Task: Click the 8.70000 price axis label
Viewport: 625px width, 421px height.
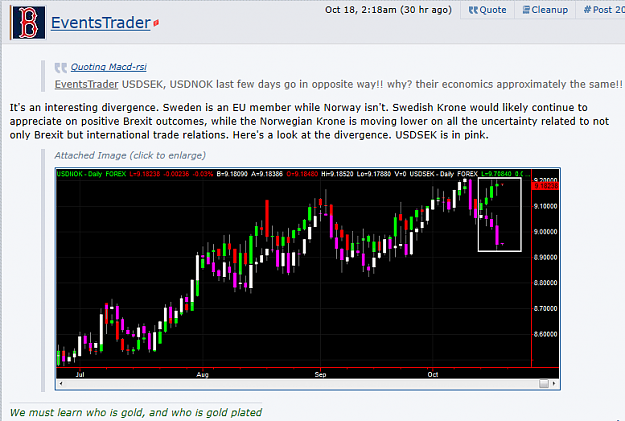Action: coord(546,309)
